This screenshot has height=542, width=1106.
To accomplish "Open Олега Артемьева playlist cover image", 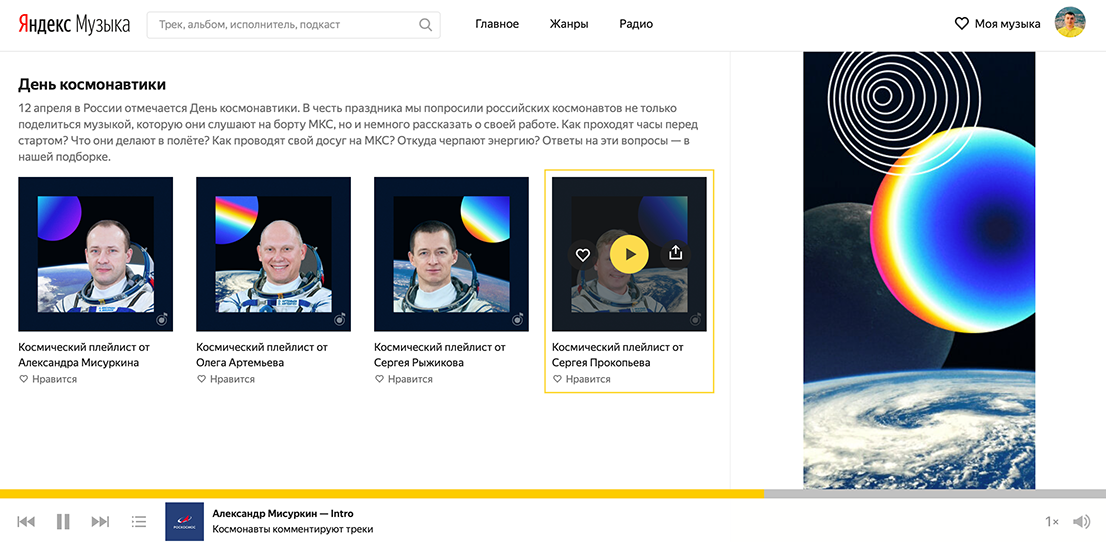I will [273, 254].
